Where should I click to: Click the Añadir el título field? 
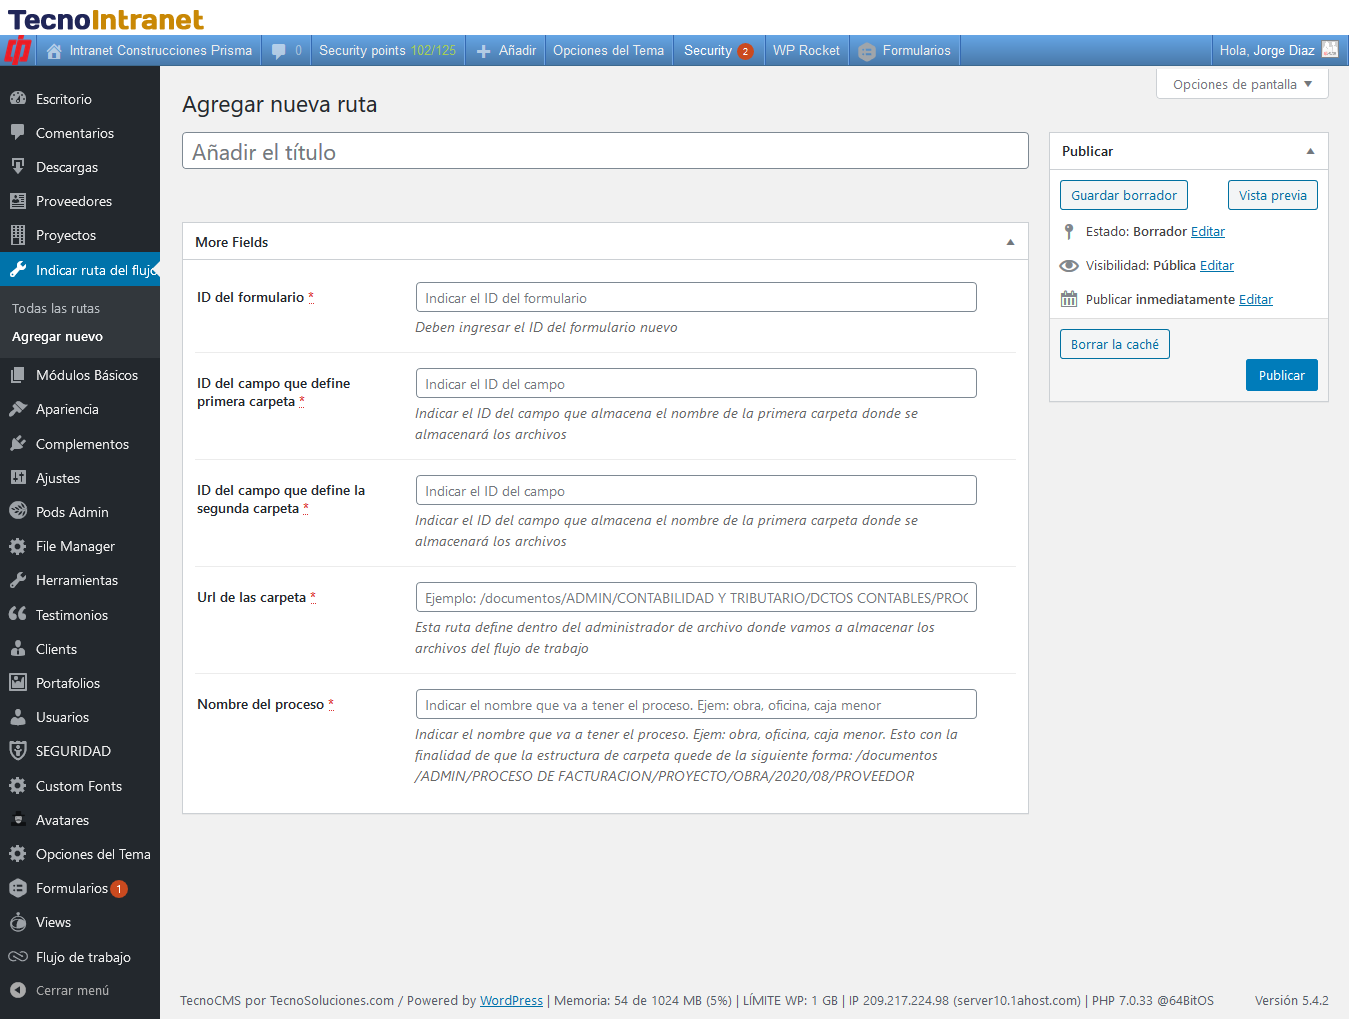click(605, 152)
